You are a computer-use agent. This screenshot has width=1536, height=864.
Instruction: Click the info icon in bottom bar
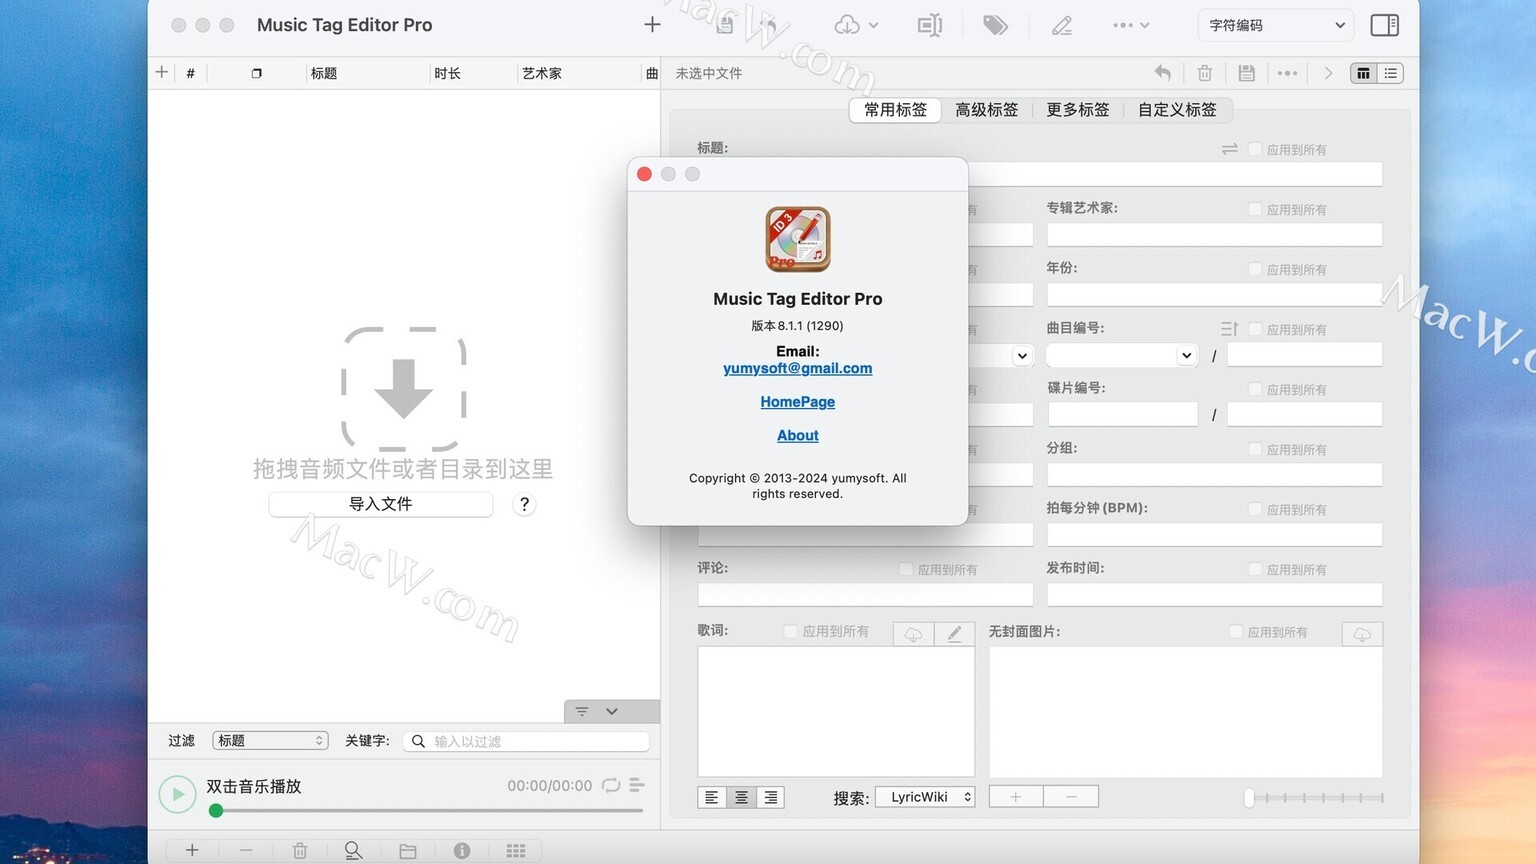[462, 851]
